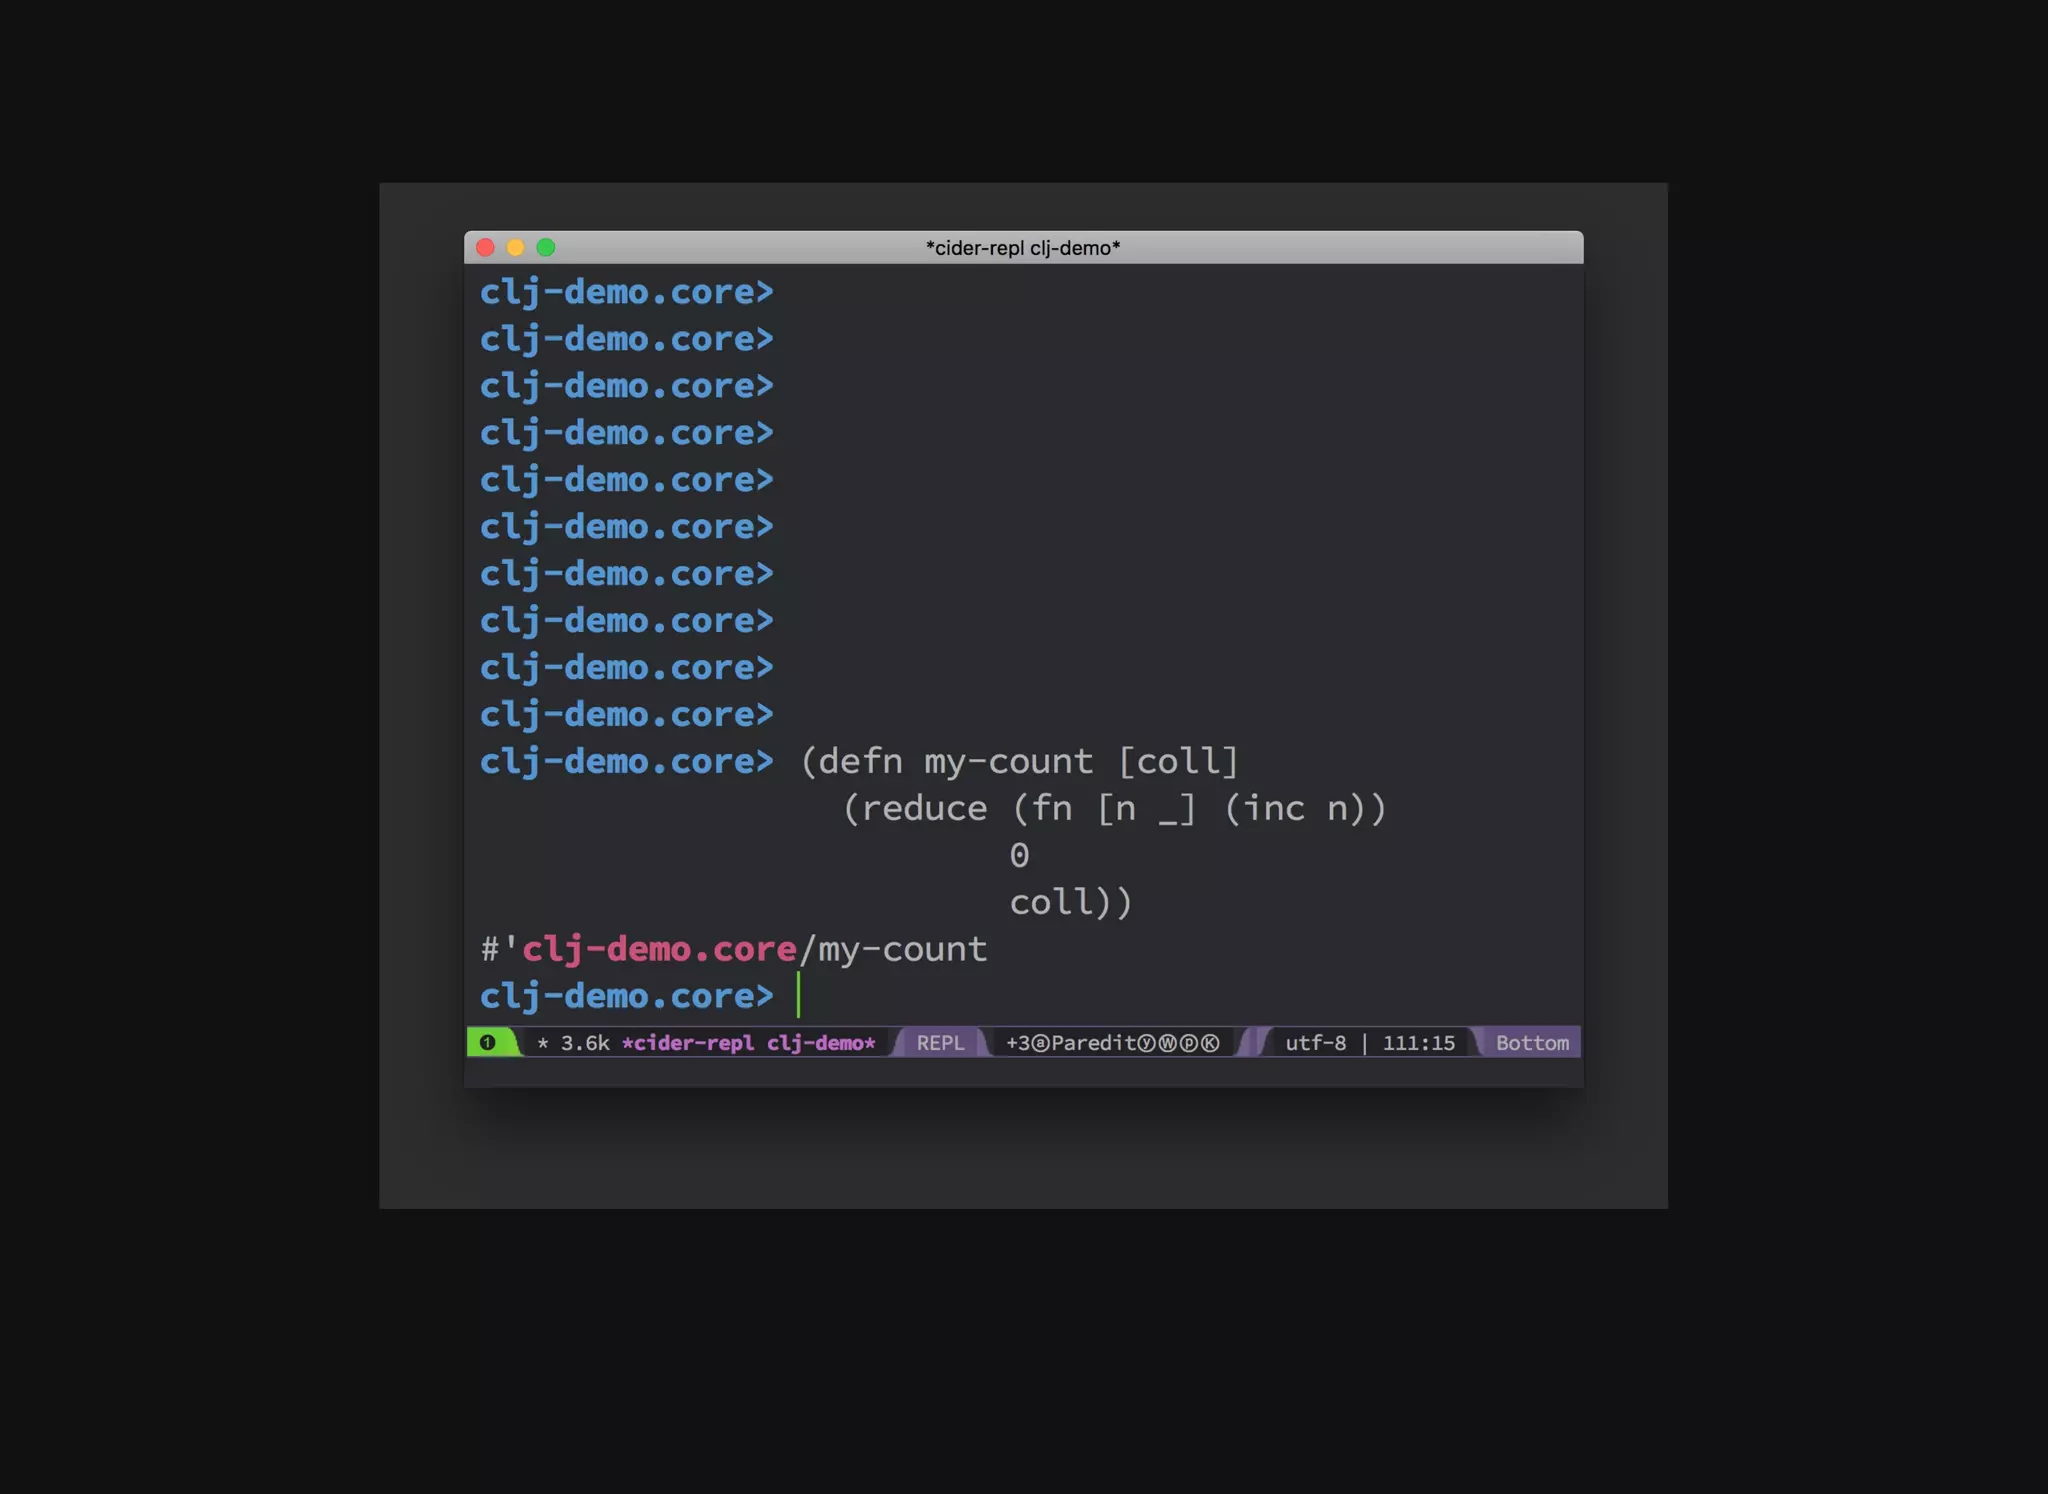Click the buffer modified asterisk indicator

click(x=543, y=1043)
